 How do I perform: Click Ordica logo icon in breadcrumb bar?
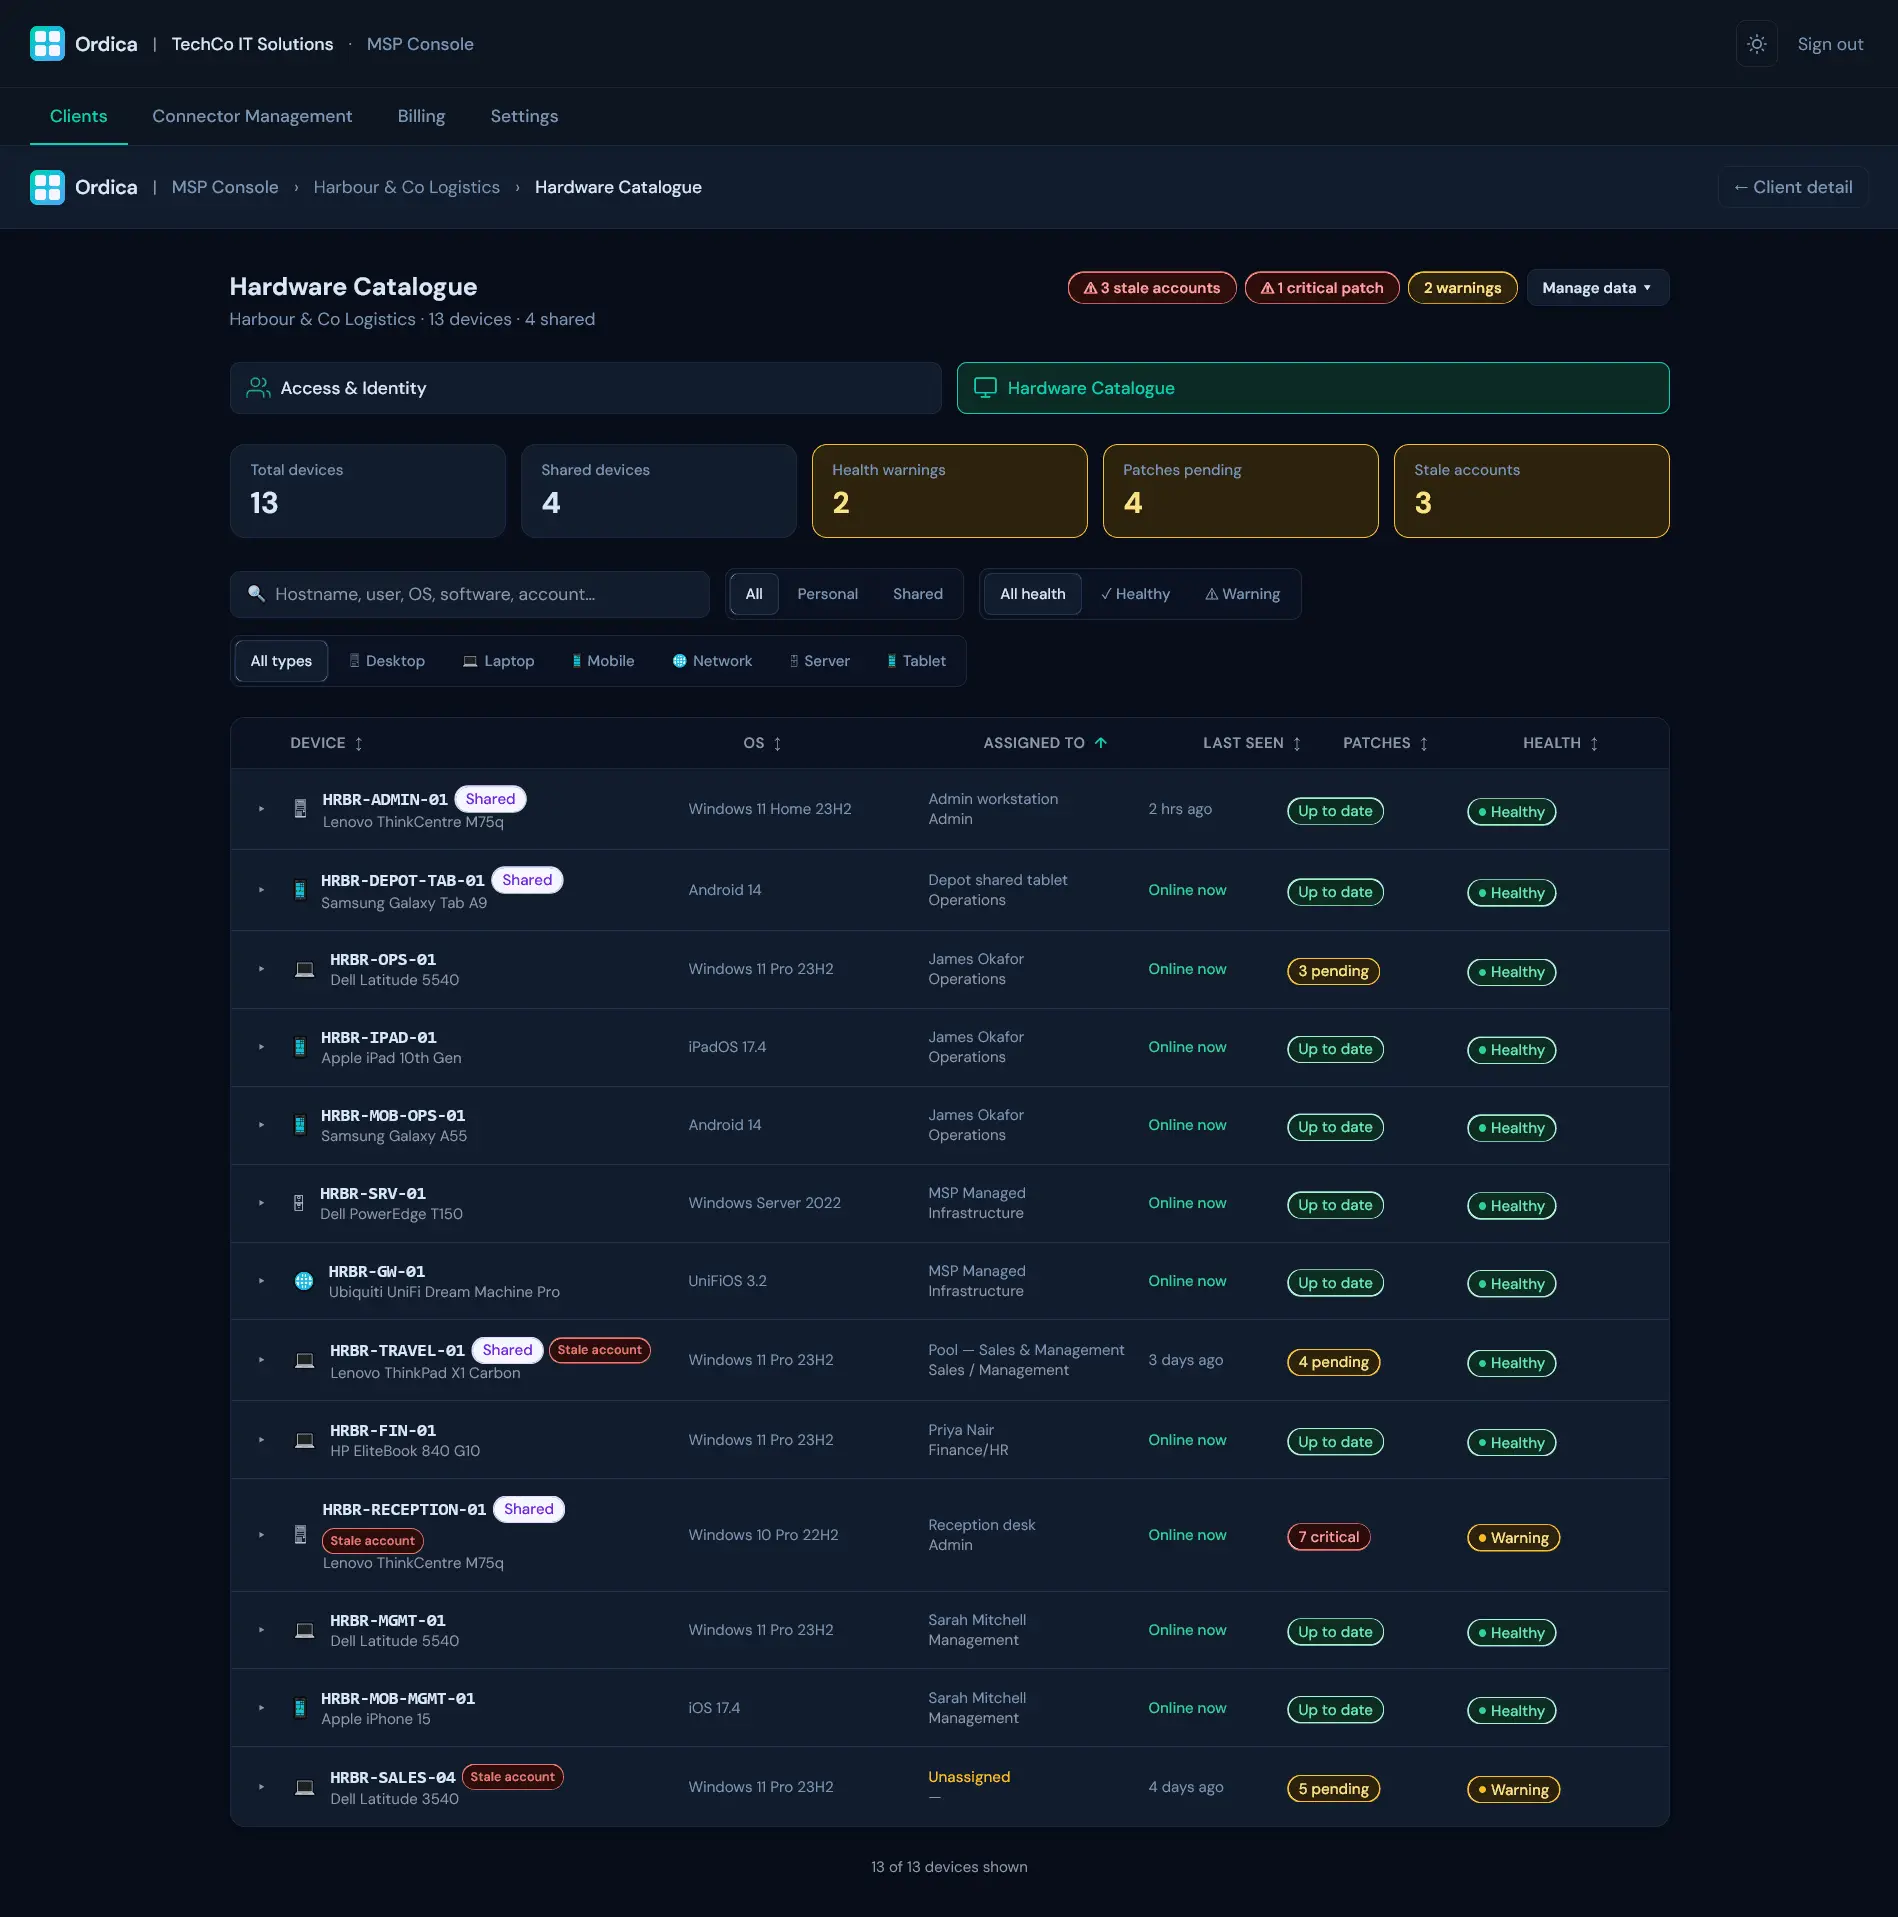point(47,187)
